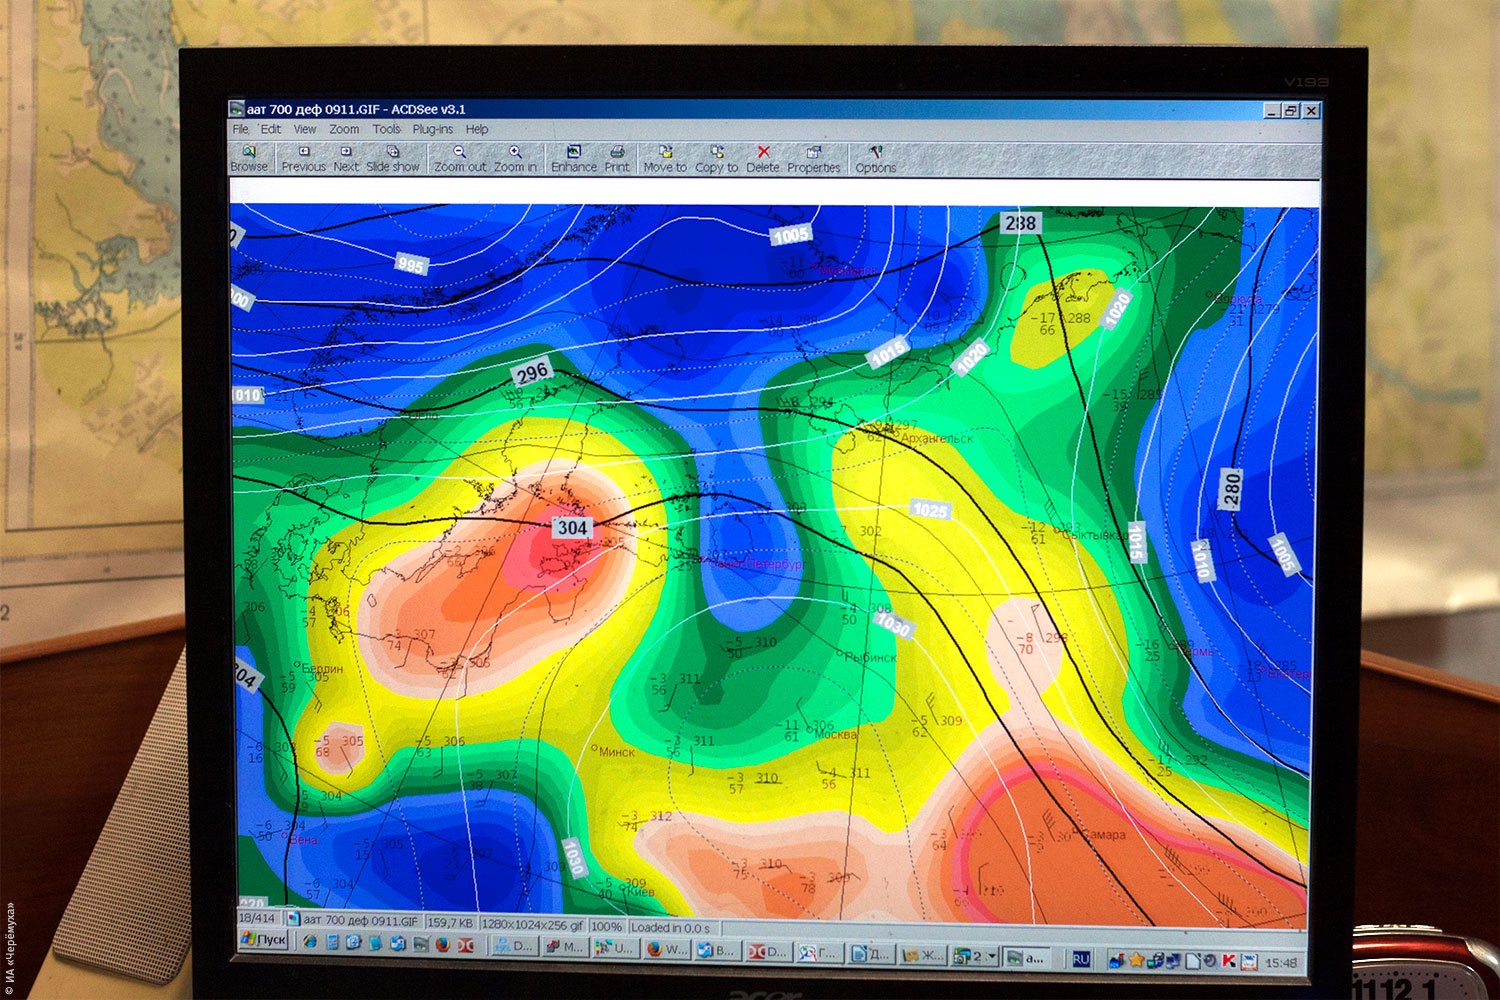The image size is (1500, 1000).
Task: Click the Zoom in toolbar button
Action: coord(515,159)
